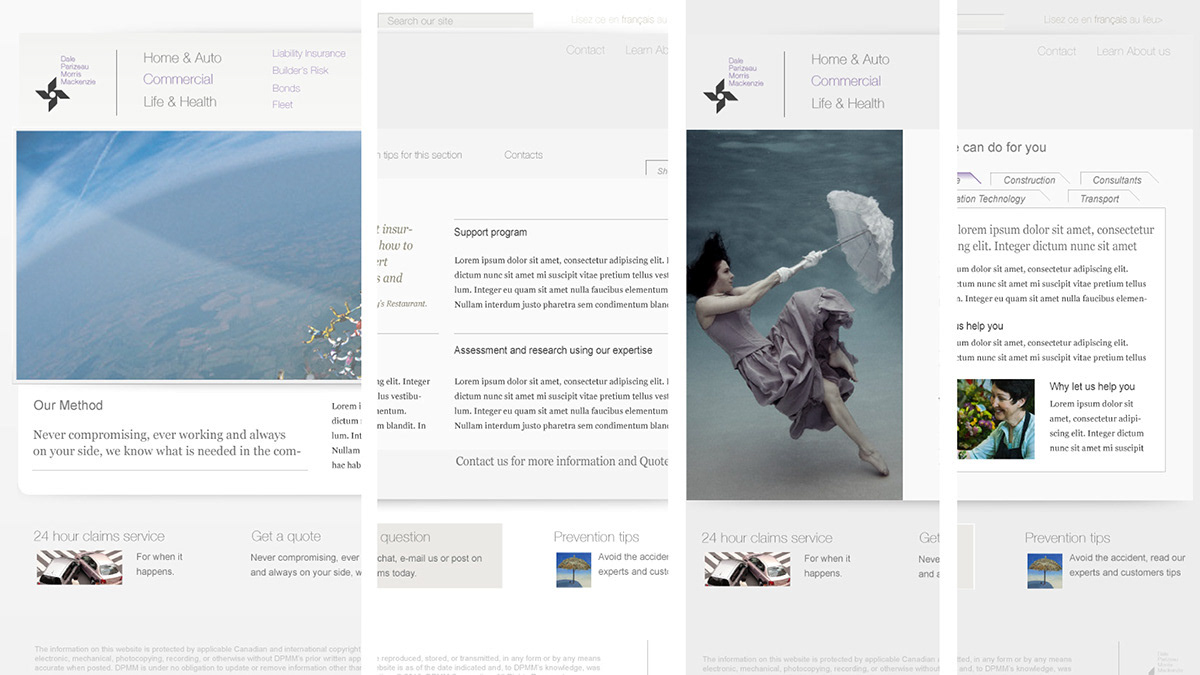This screenshot has height=675, width=1200.
Task: Click the crashed car thumbnail in leftmost page
Action: tap(79, 567)
